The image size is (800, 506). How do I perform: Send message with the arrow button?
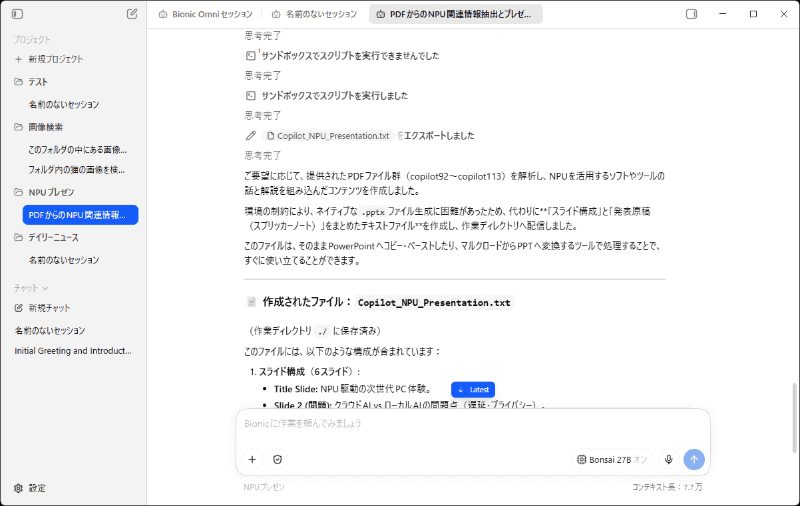click(x=694, y=460)
